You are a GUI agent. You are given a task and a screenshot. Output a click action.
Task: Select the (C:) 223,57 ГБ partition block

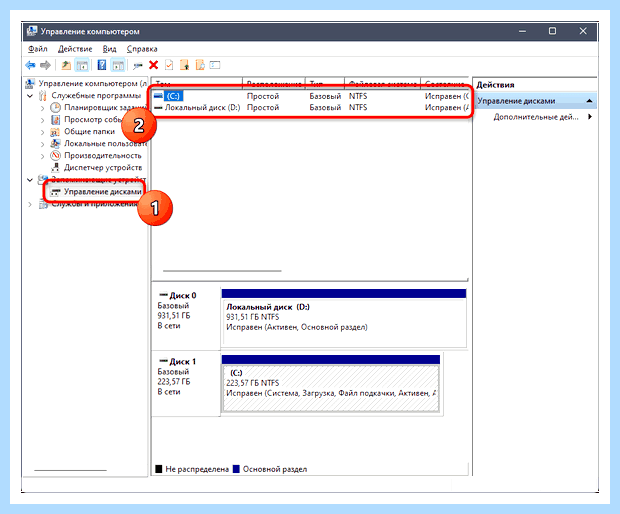[x=331, y=384]
